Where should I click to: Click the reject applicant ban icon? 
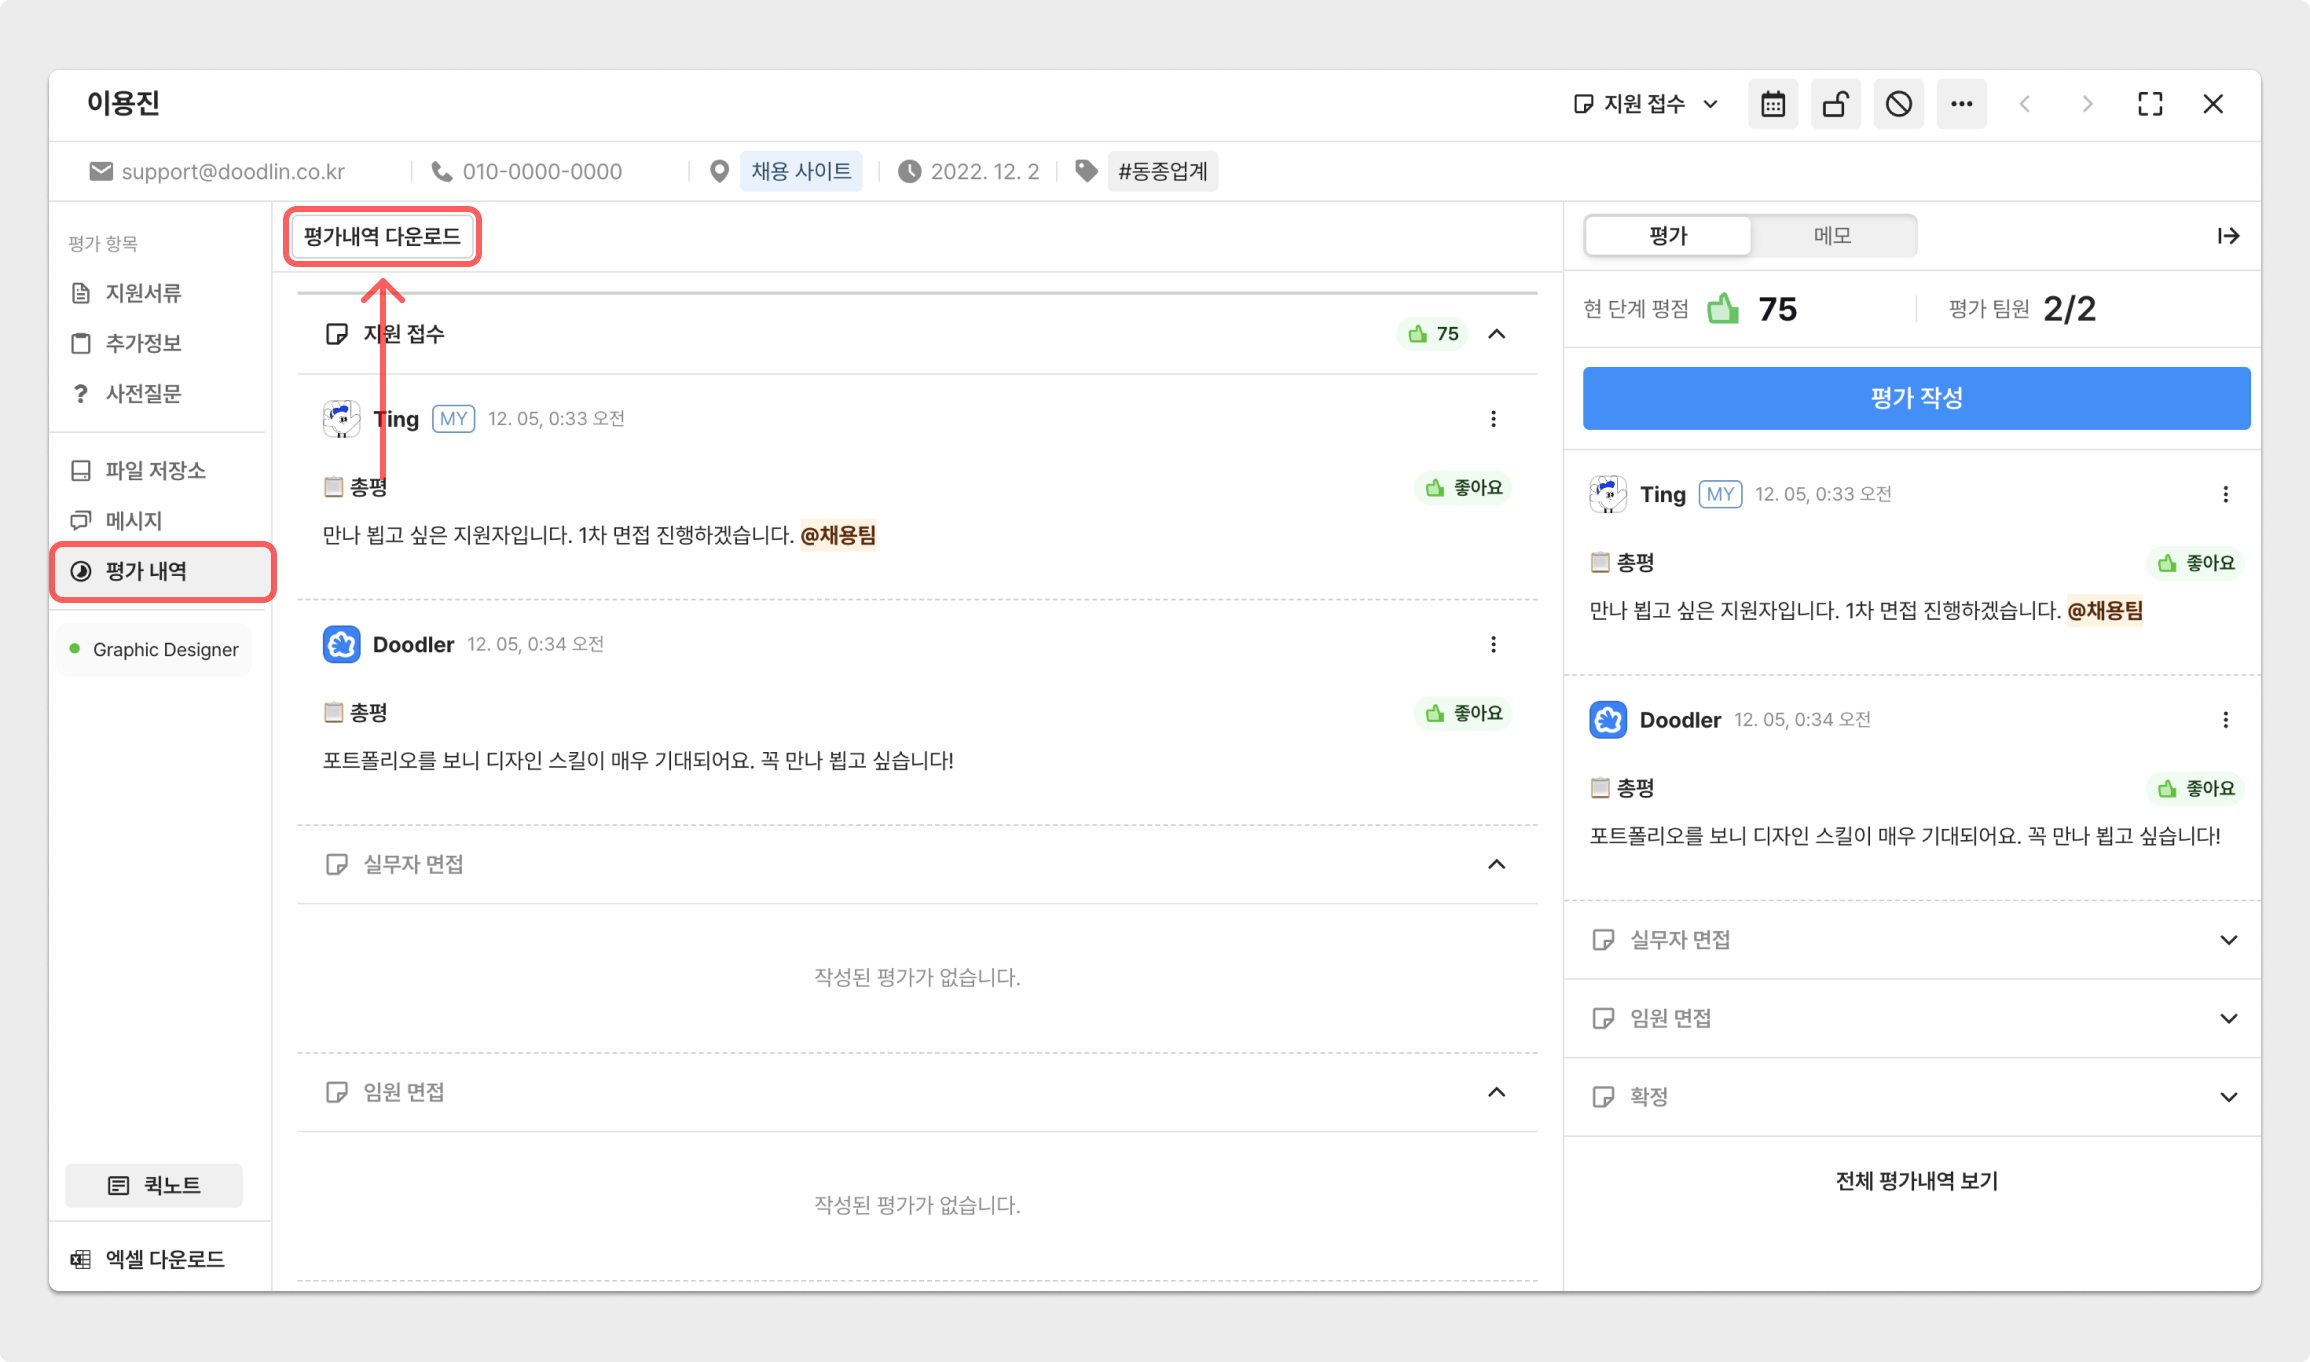coord(1898,104)
